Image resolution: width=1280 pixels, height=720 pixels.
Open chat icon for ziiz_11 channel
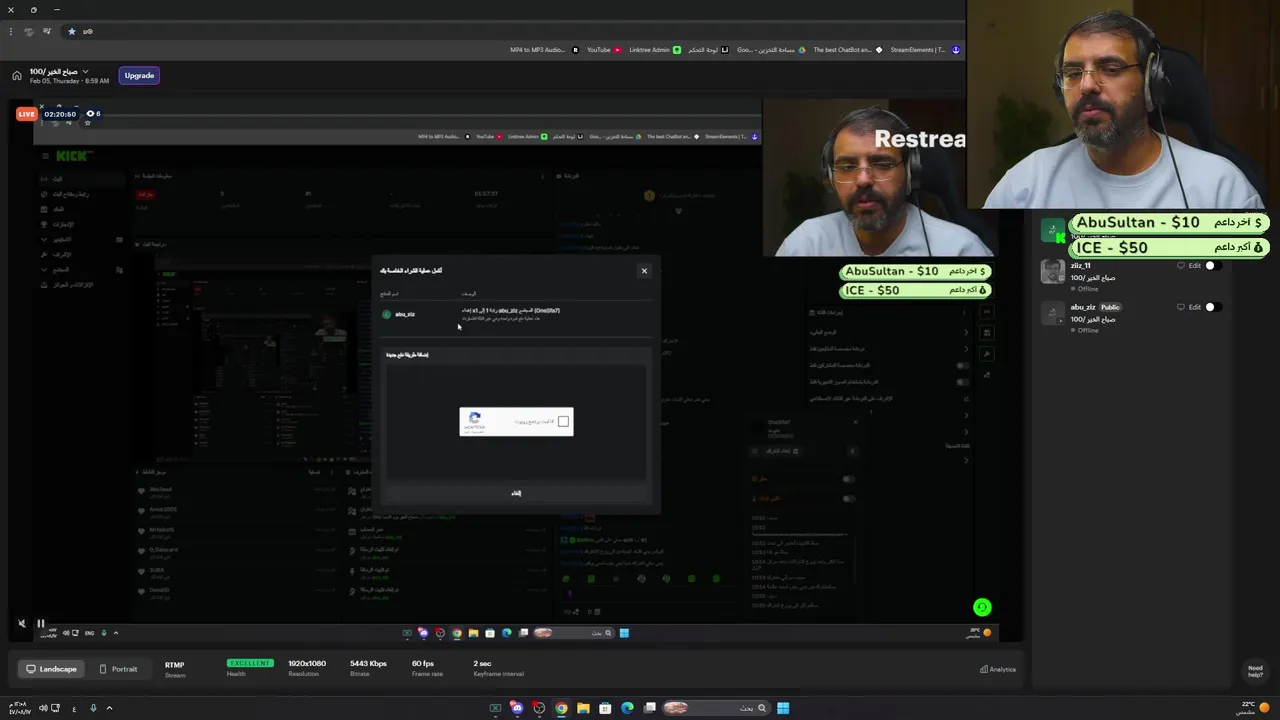(1180, 266)
